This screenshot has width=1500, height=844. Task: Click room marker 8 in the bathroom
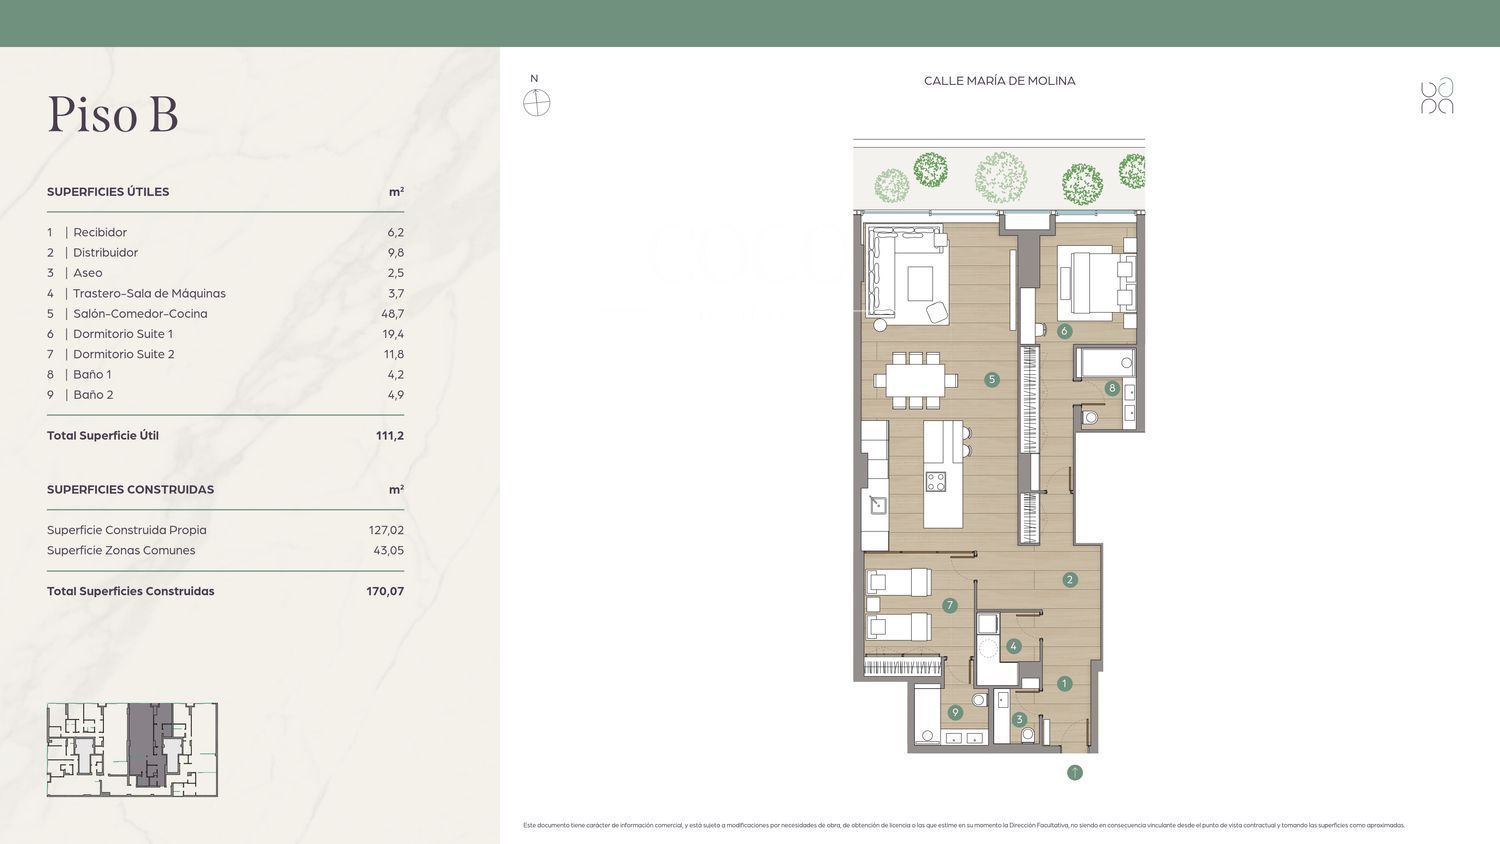1112,388
